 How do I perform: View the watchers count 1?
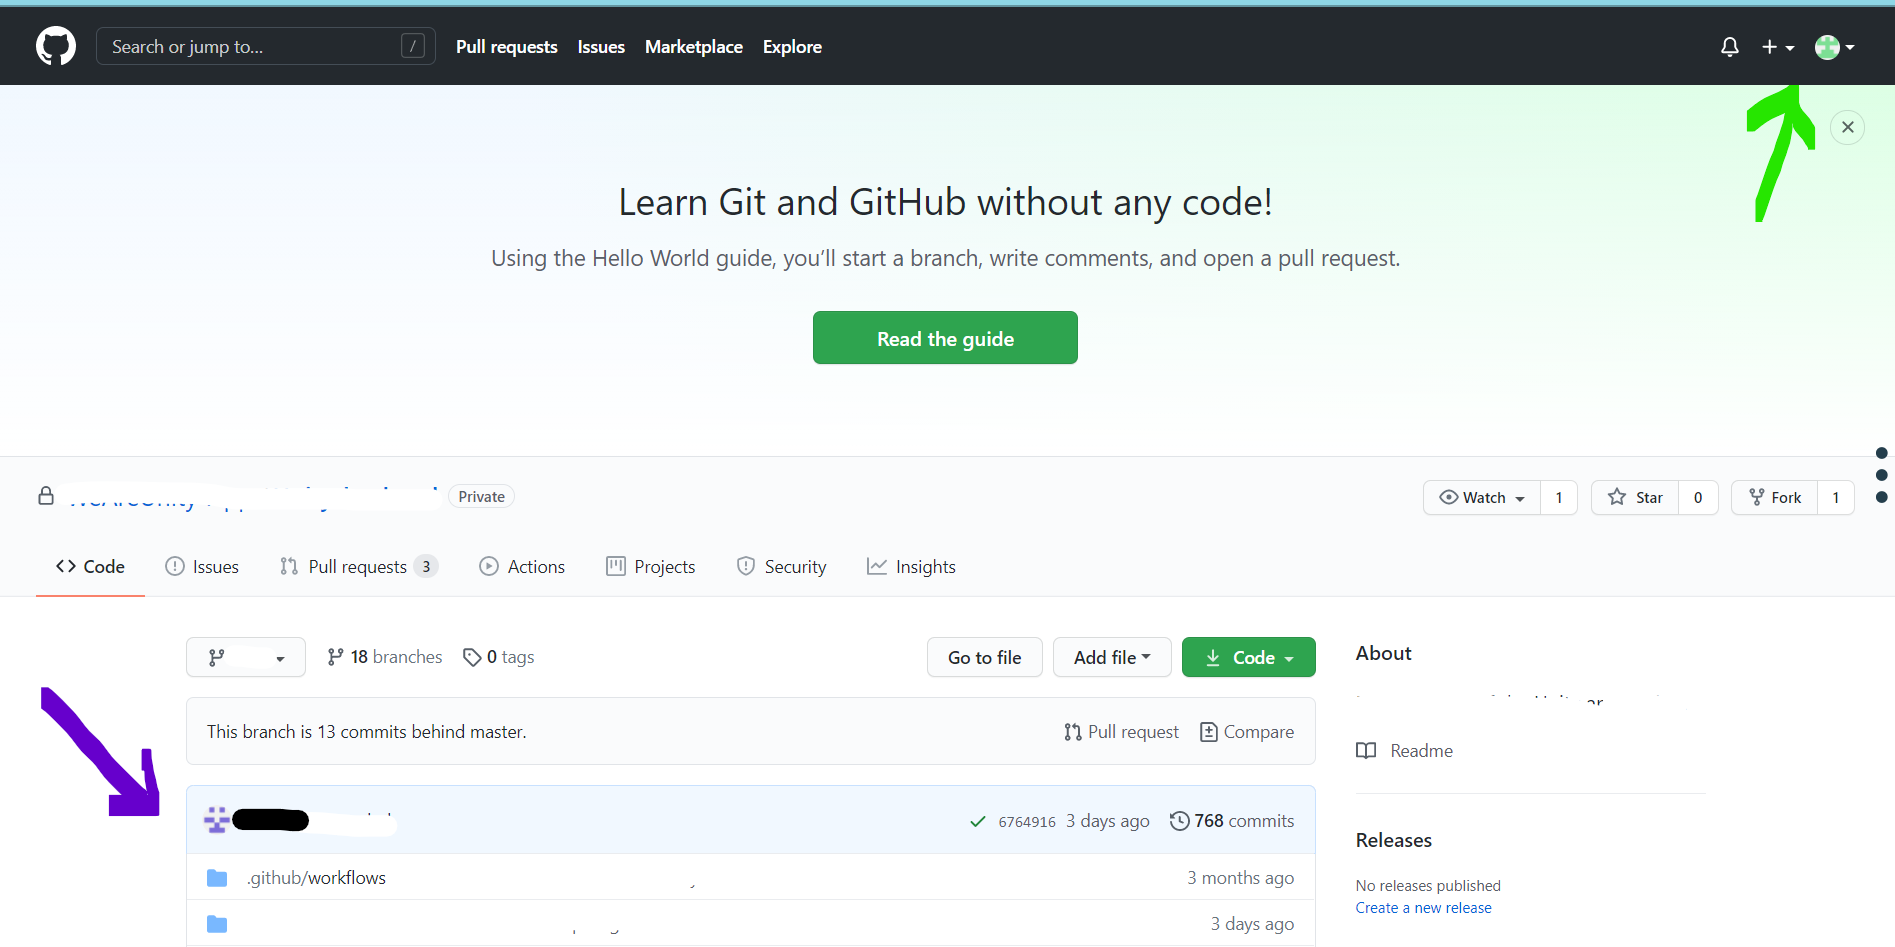coord(1559,498)
